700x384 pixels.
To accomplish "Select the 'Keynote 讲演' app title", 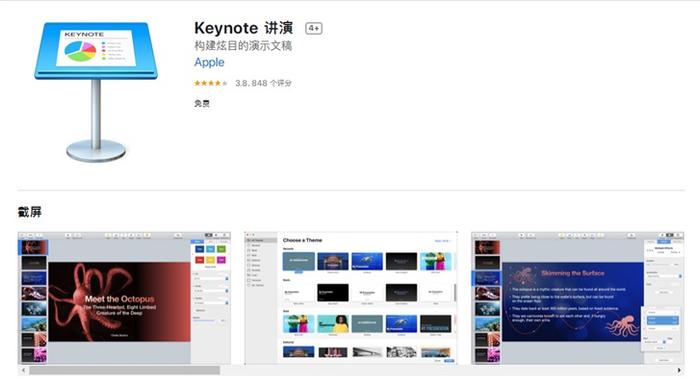I will (x=244, y=28).
